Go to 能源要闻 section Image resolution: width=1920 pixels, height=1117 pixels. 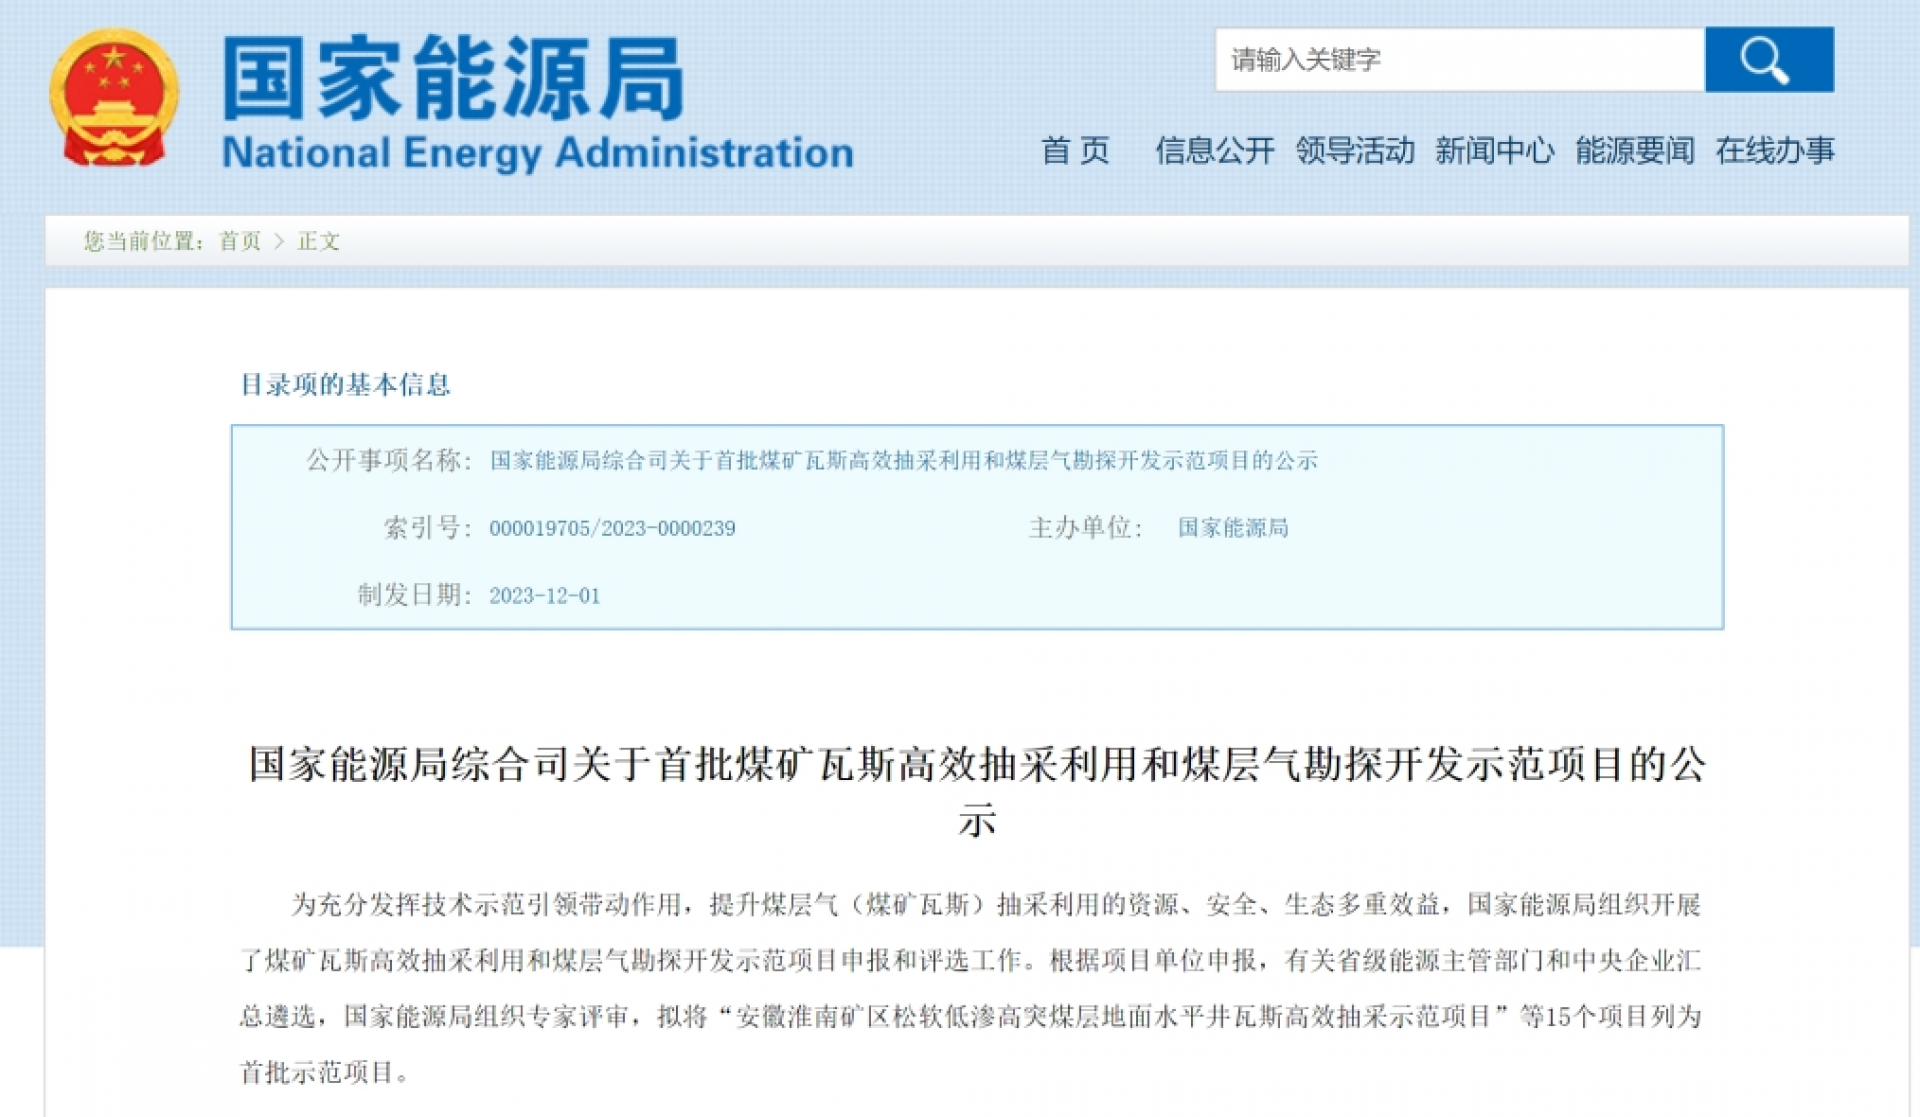pos(1635,151)
